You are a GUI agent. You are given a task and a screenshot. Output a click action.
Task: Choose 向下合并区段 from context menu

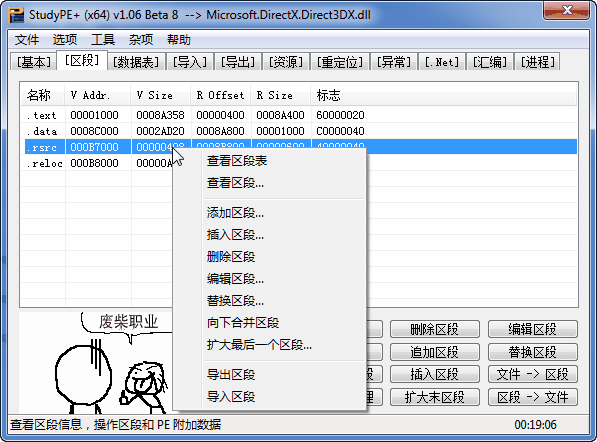(270, 323)
